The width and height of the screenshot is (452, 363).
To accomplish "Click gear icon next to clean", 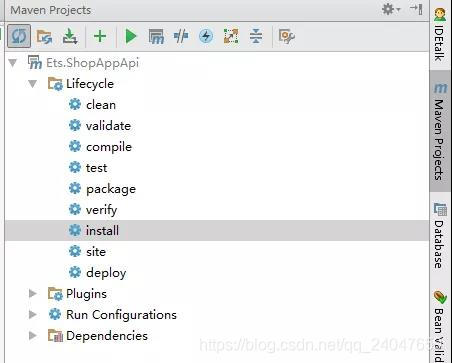I will [x=75, y=104].
